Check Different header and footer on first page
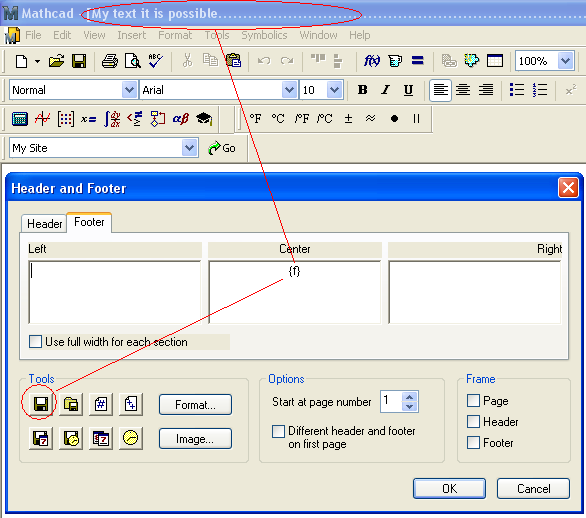 [278, 431]
